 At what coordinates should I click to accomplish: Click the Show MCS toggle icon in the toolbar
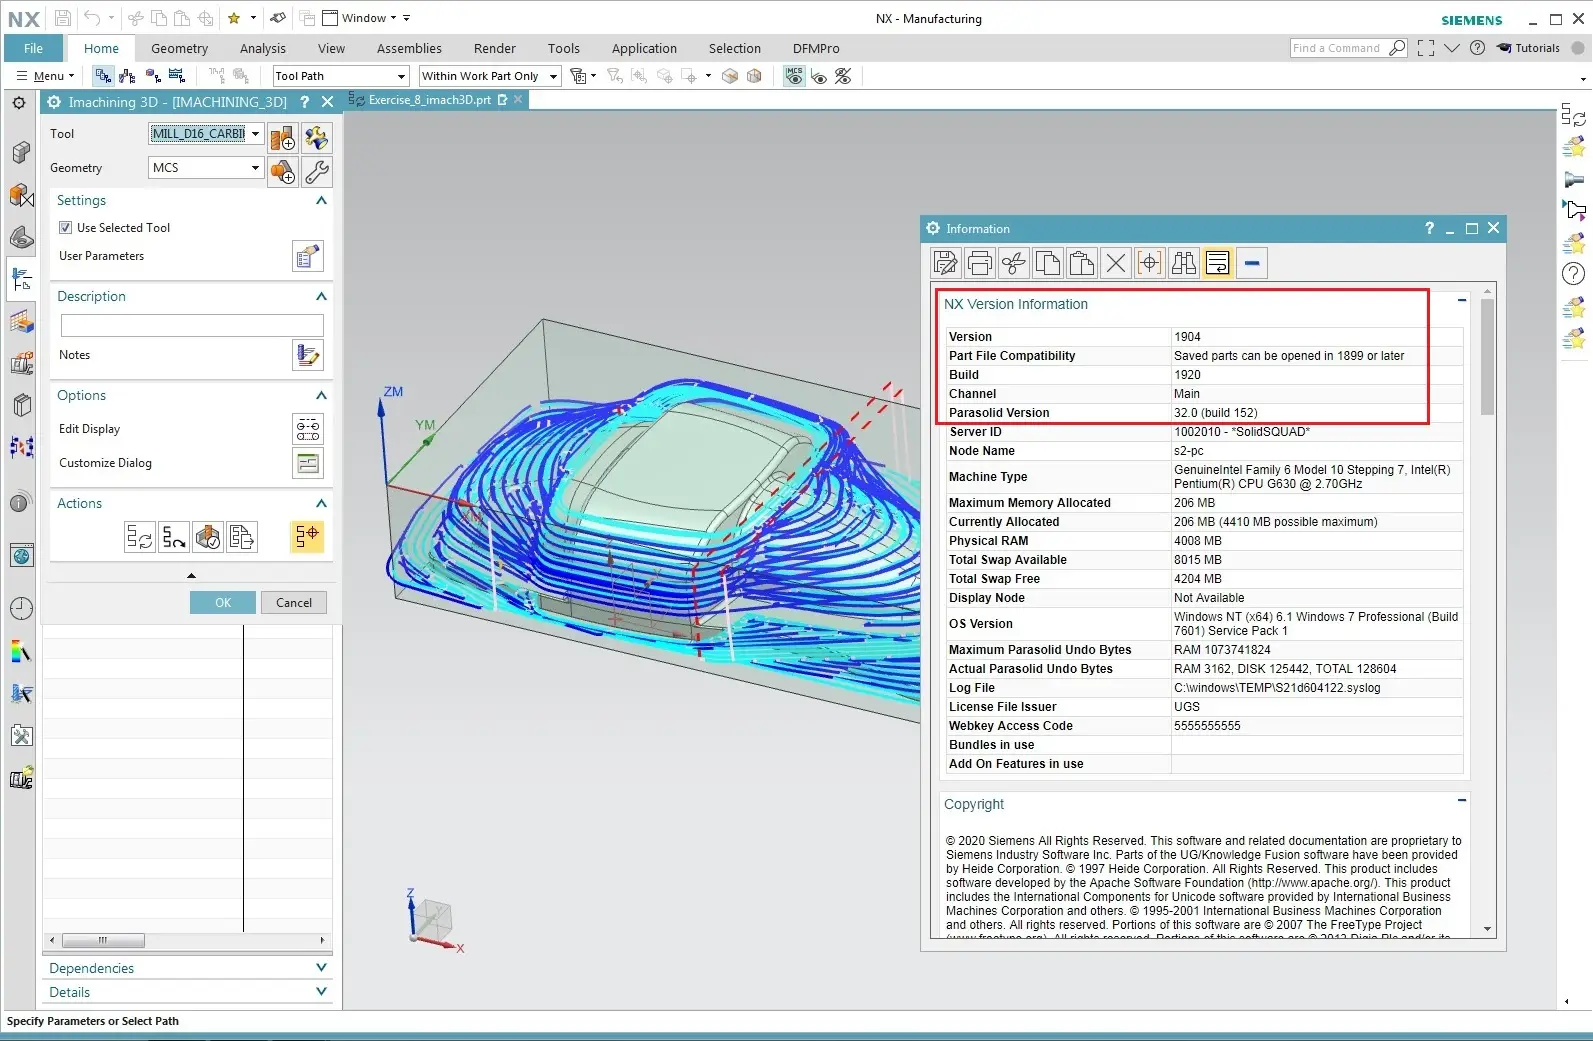[x=794, y=76]
